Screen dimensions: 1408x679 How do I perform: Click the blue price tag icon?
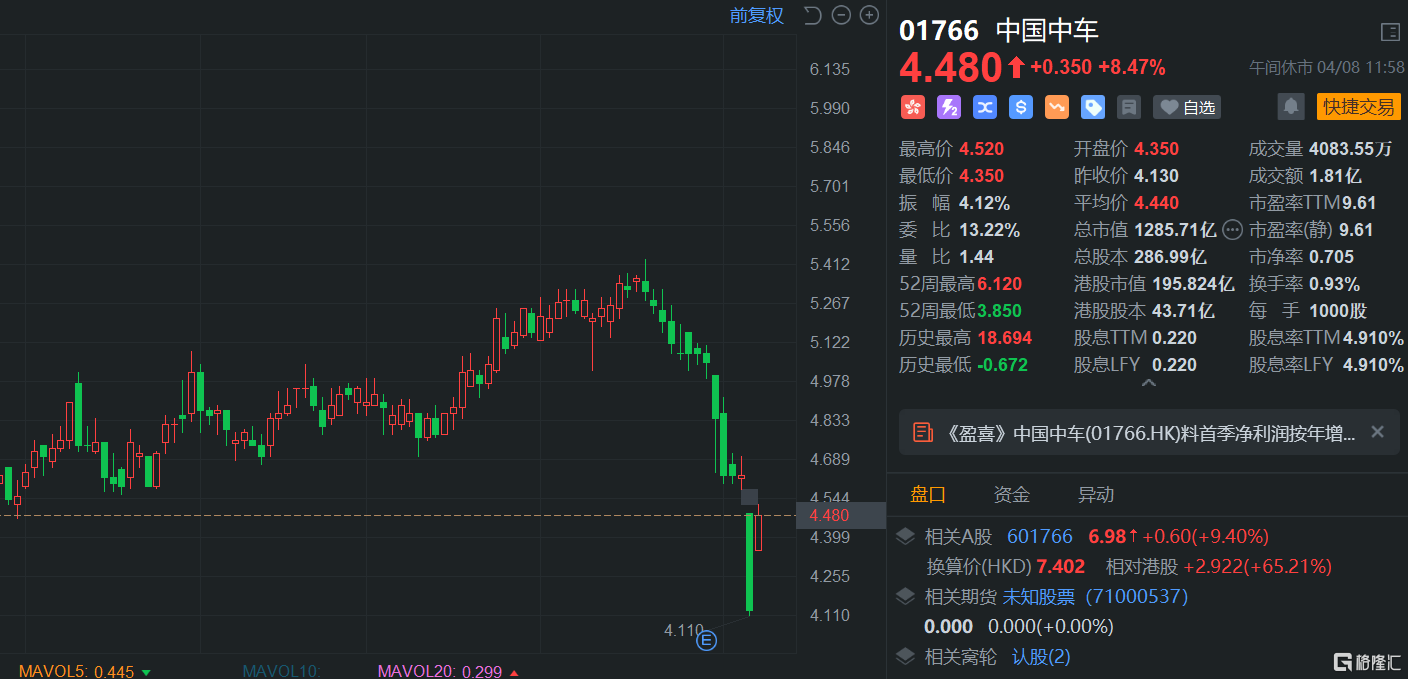[1092, 107]
